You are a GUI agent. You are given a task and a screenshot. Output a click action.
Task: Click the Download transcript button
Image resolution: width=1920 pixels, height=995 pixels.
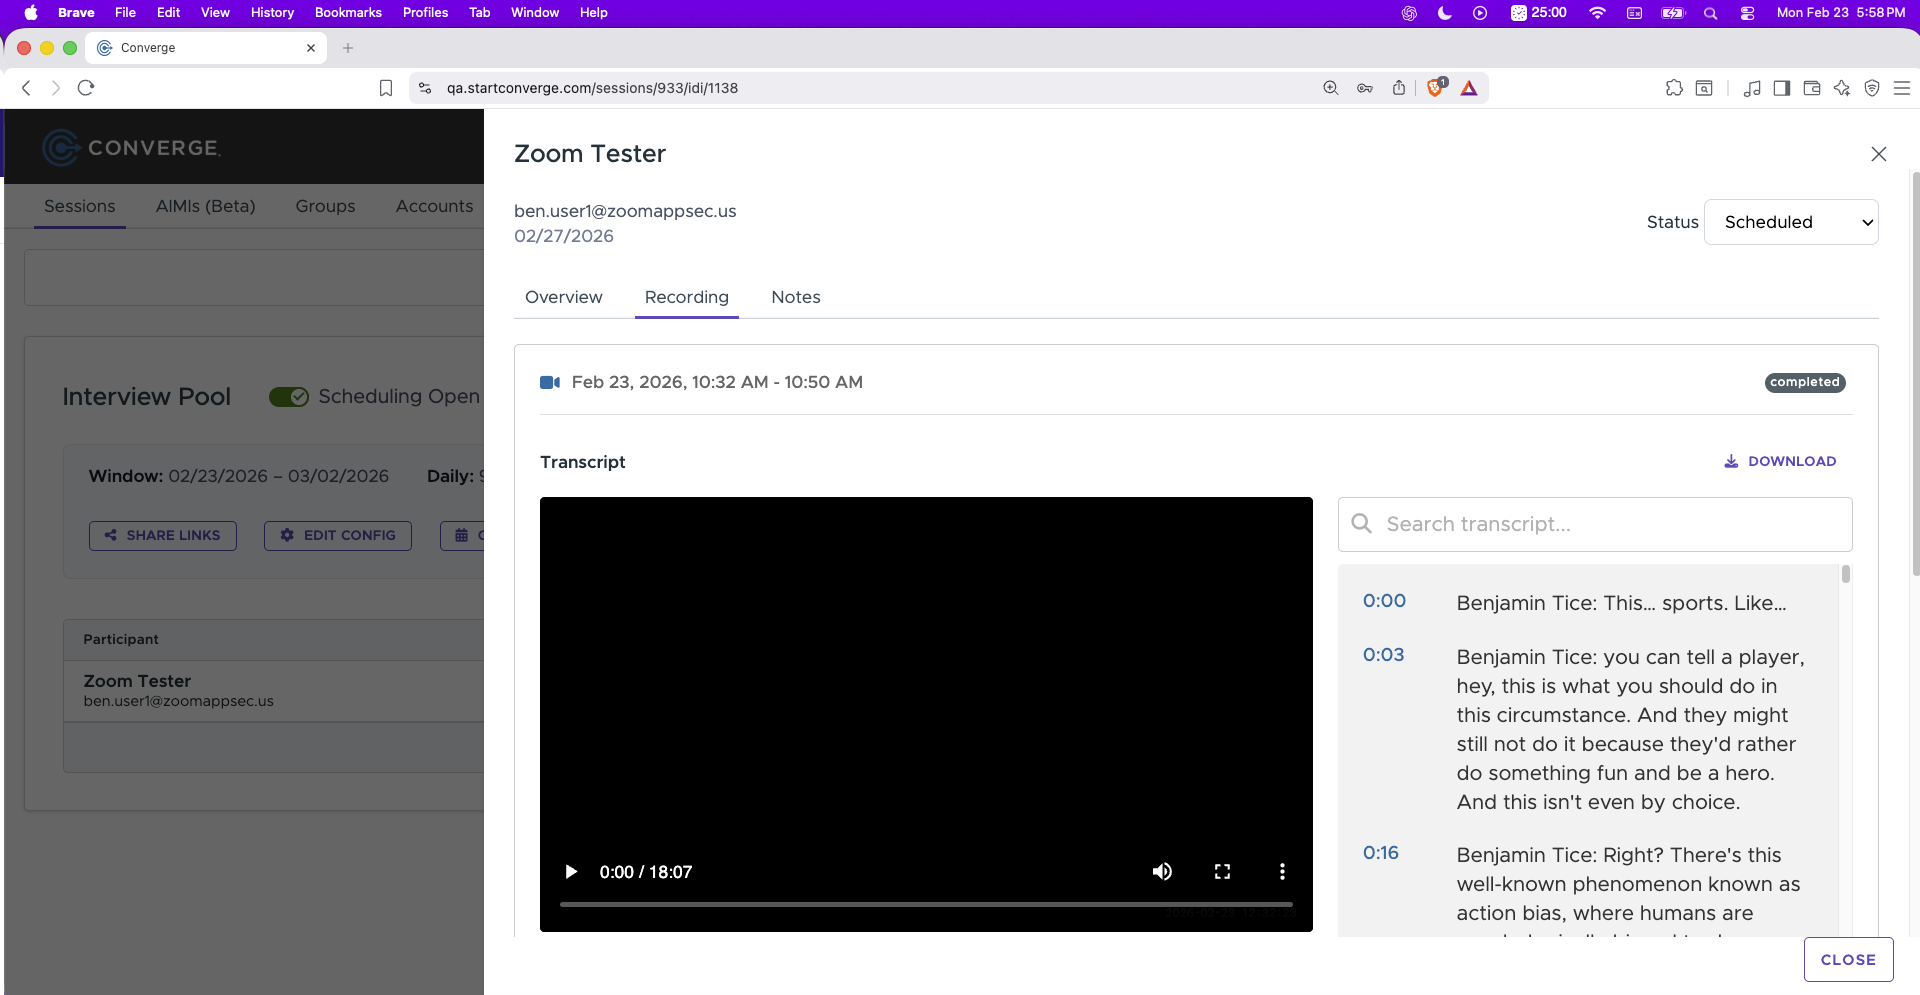(1780, 461)
